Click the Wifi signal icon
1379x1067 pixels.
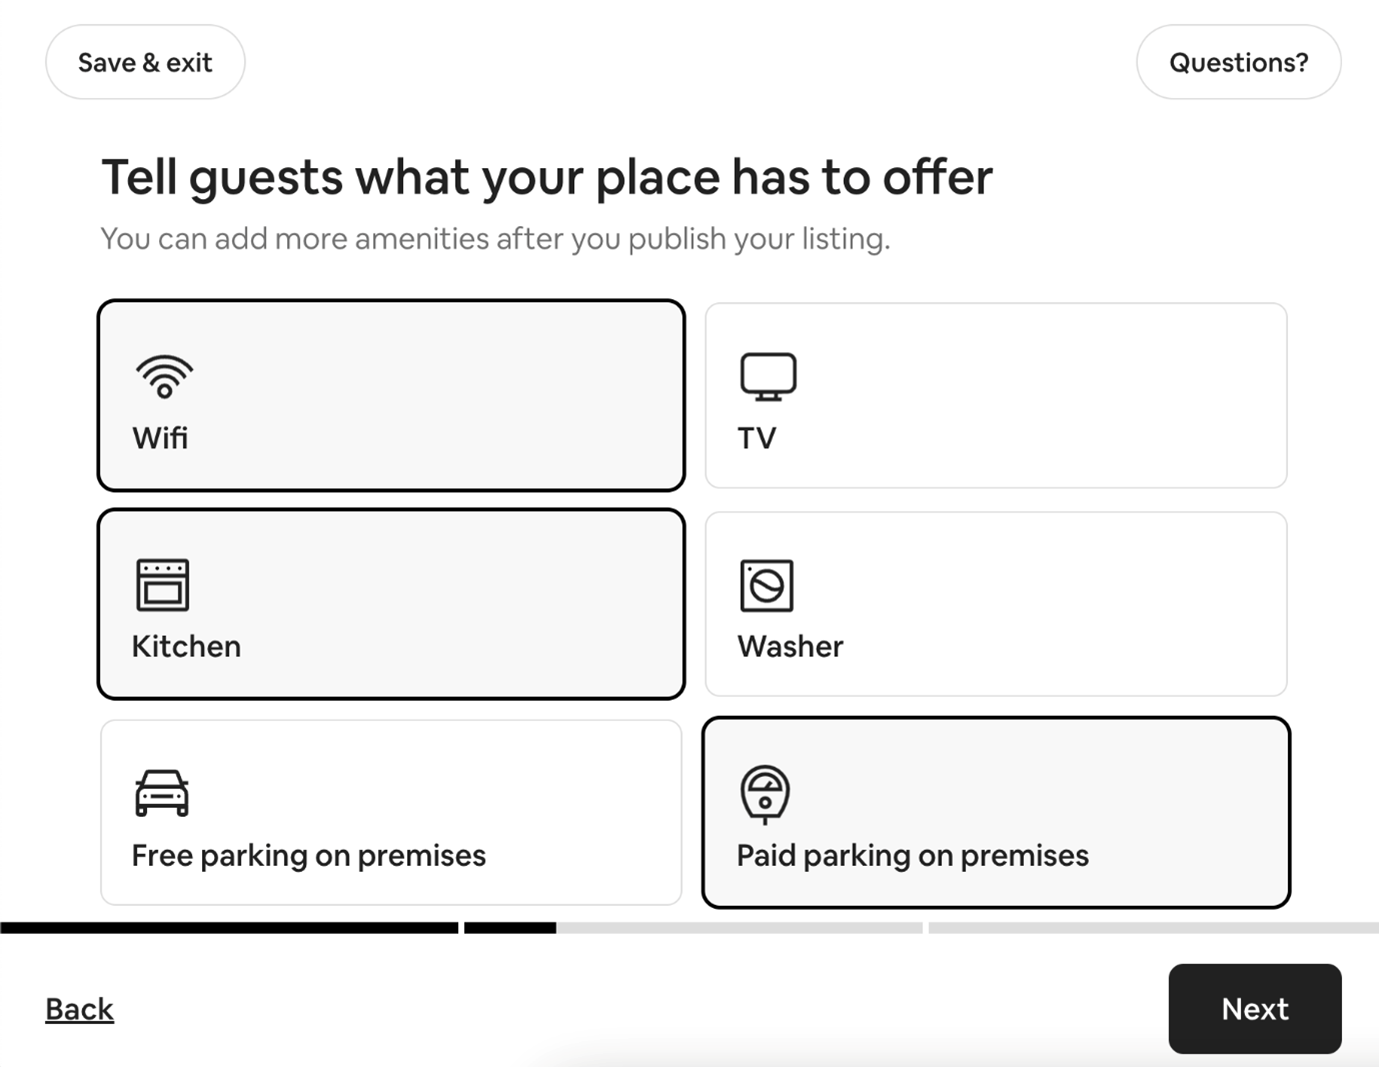[x=164, y=376]
